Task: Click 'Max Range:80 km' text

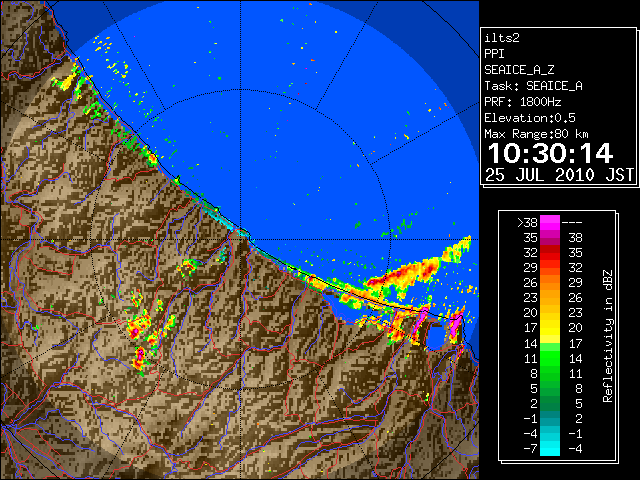Action: pos(536,134)
